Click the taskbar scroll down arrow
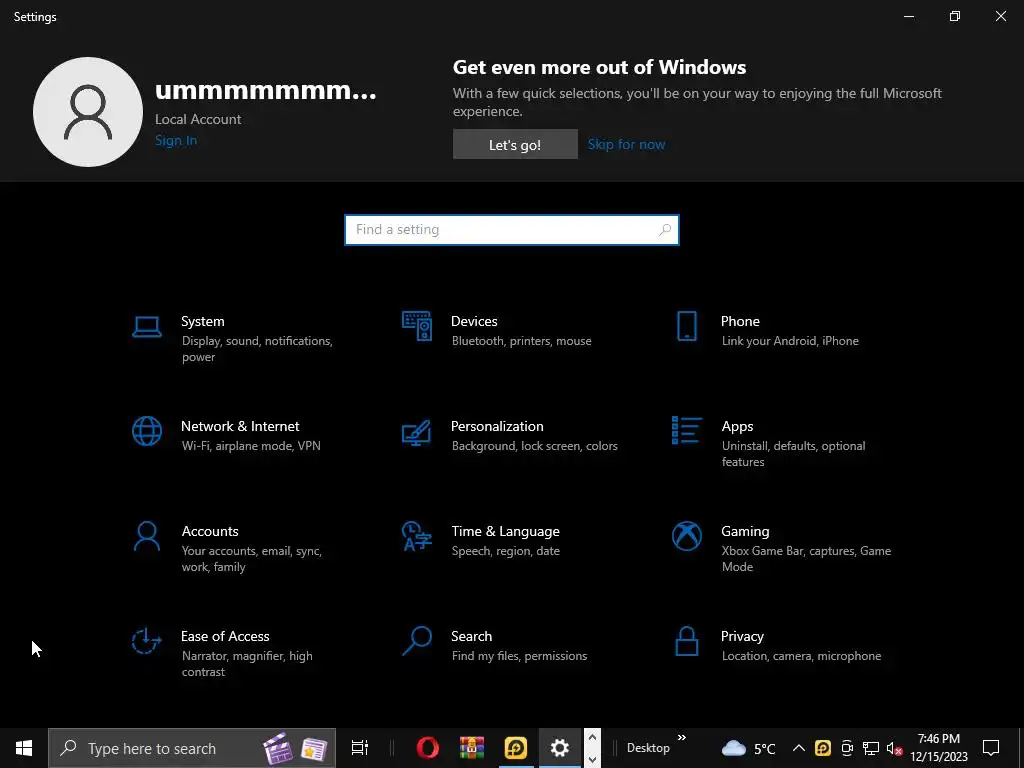The image size is (1024, 768). (592, 760)
